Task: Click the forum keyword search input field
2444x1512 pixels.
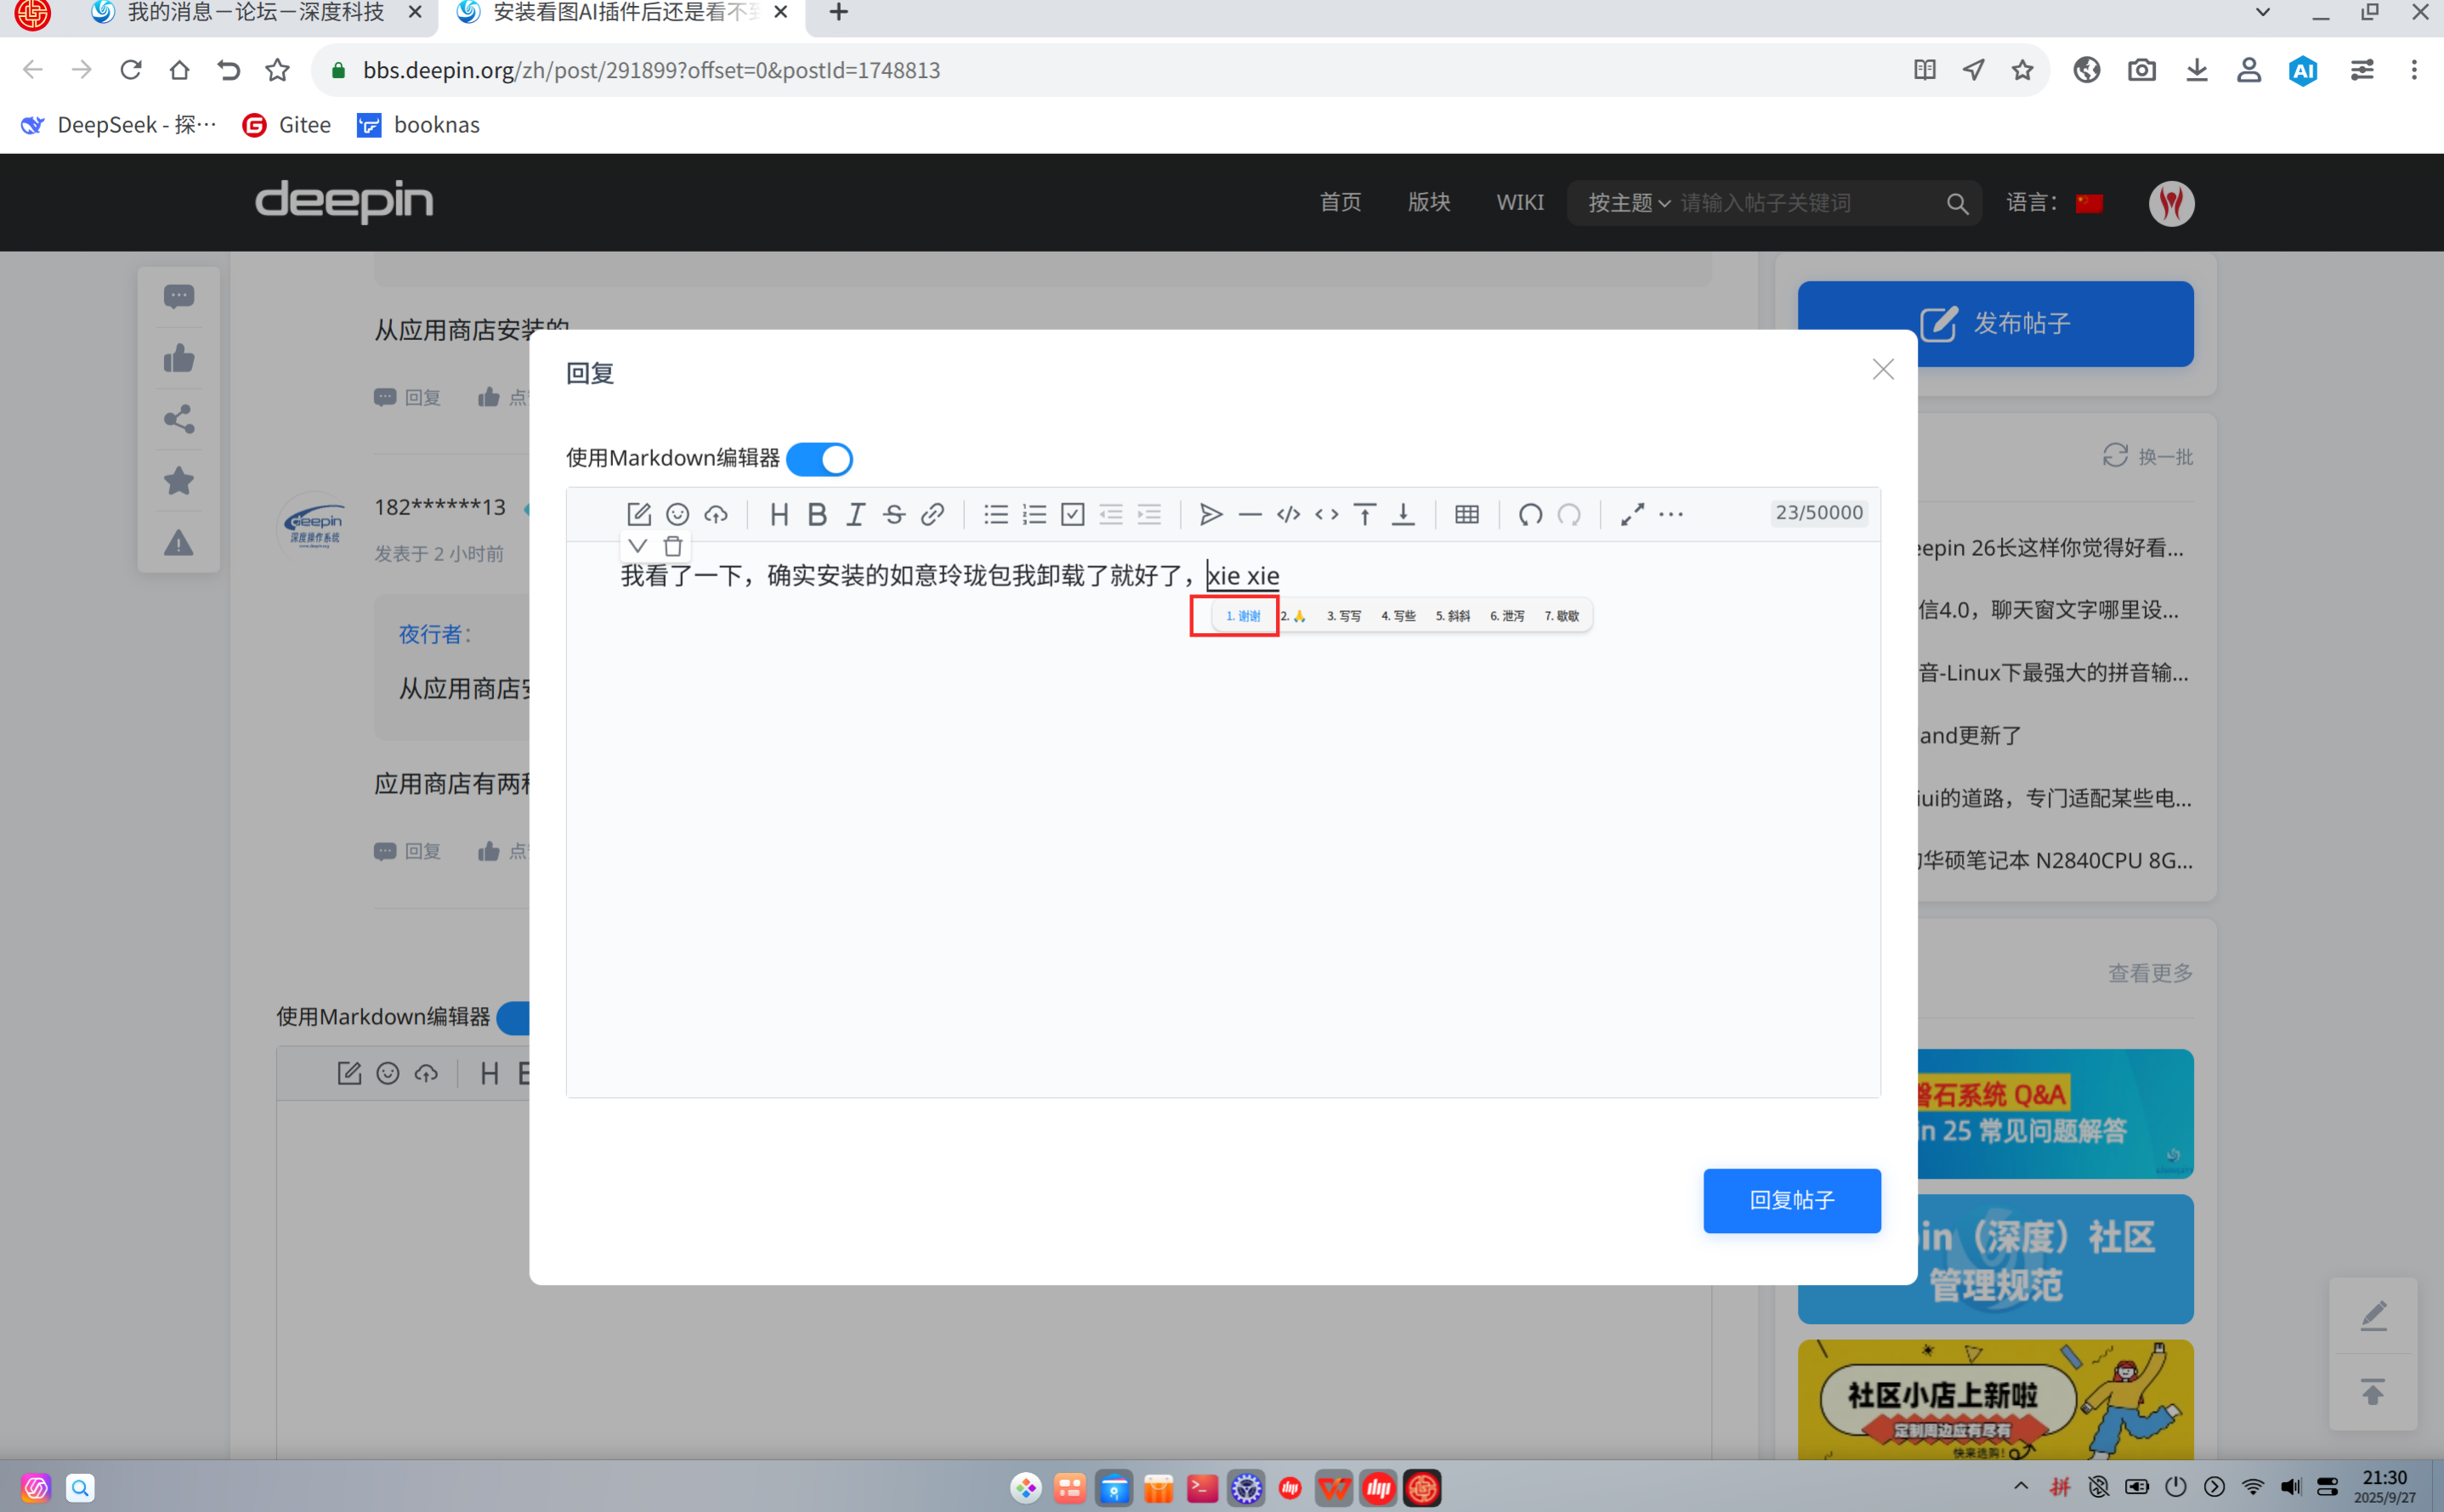Action: (1805, 203)
